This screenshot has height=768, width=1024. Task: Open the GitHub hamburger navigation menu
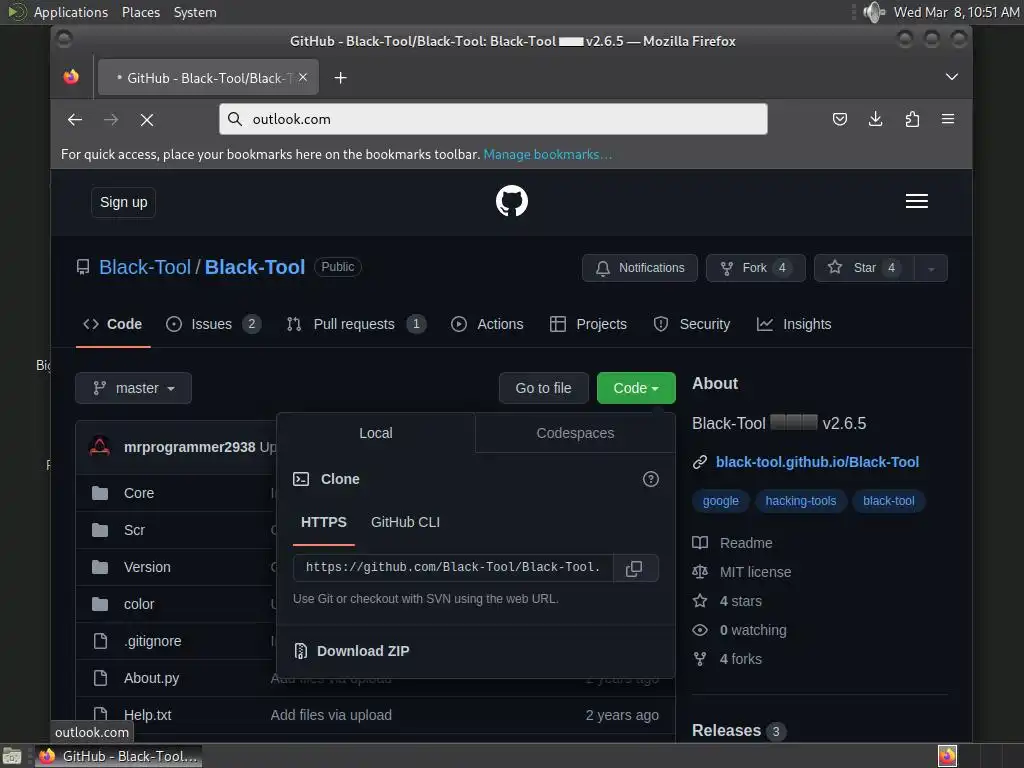916,201
